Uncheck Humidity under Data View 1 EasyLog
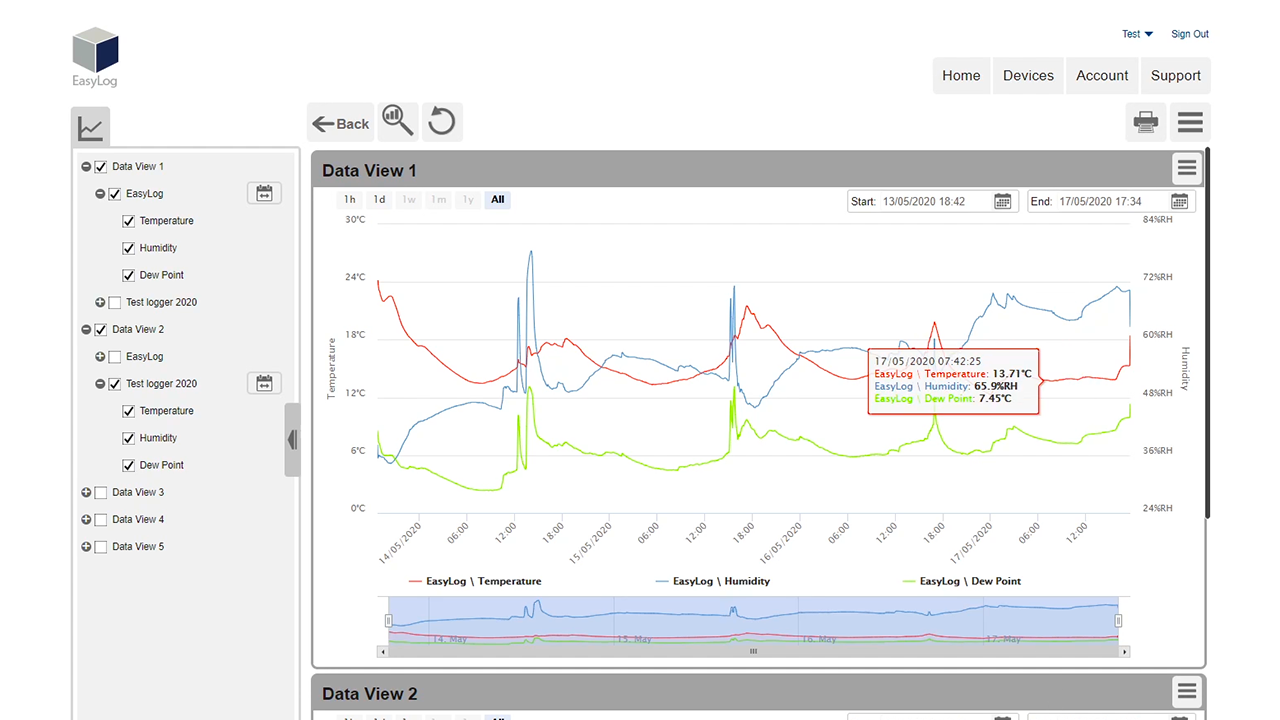This screenshot has height=720, width=1280. click(129, 248)
